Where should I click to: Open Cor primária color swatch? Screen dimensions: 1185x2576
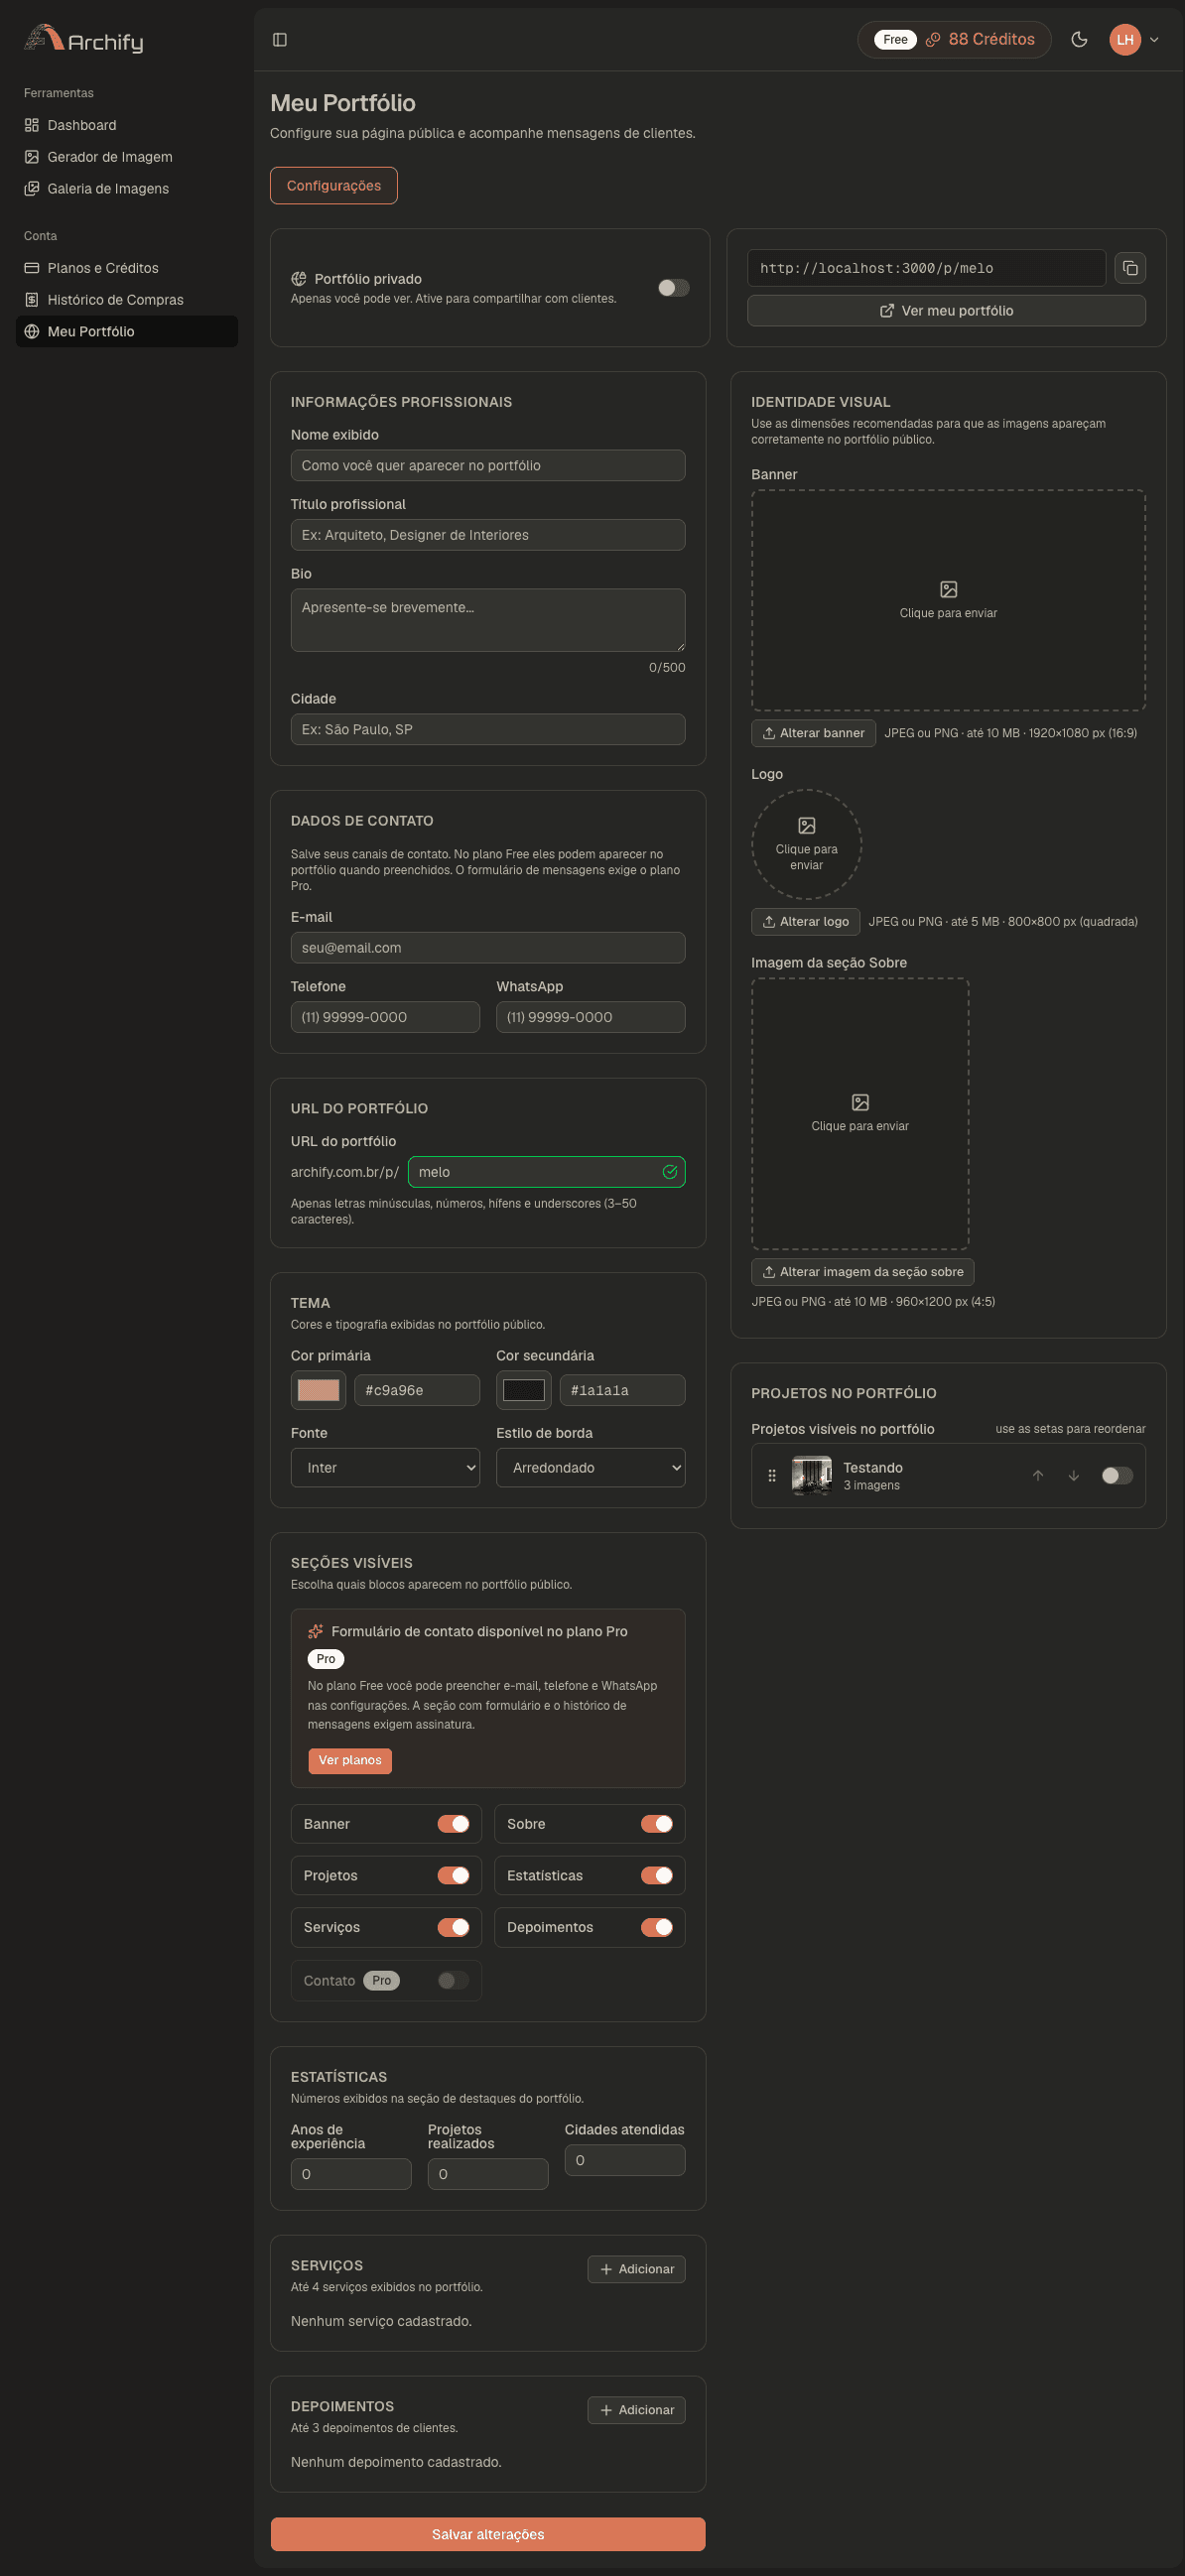point(318,1391)
